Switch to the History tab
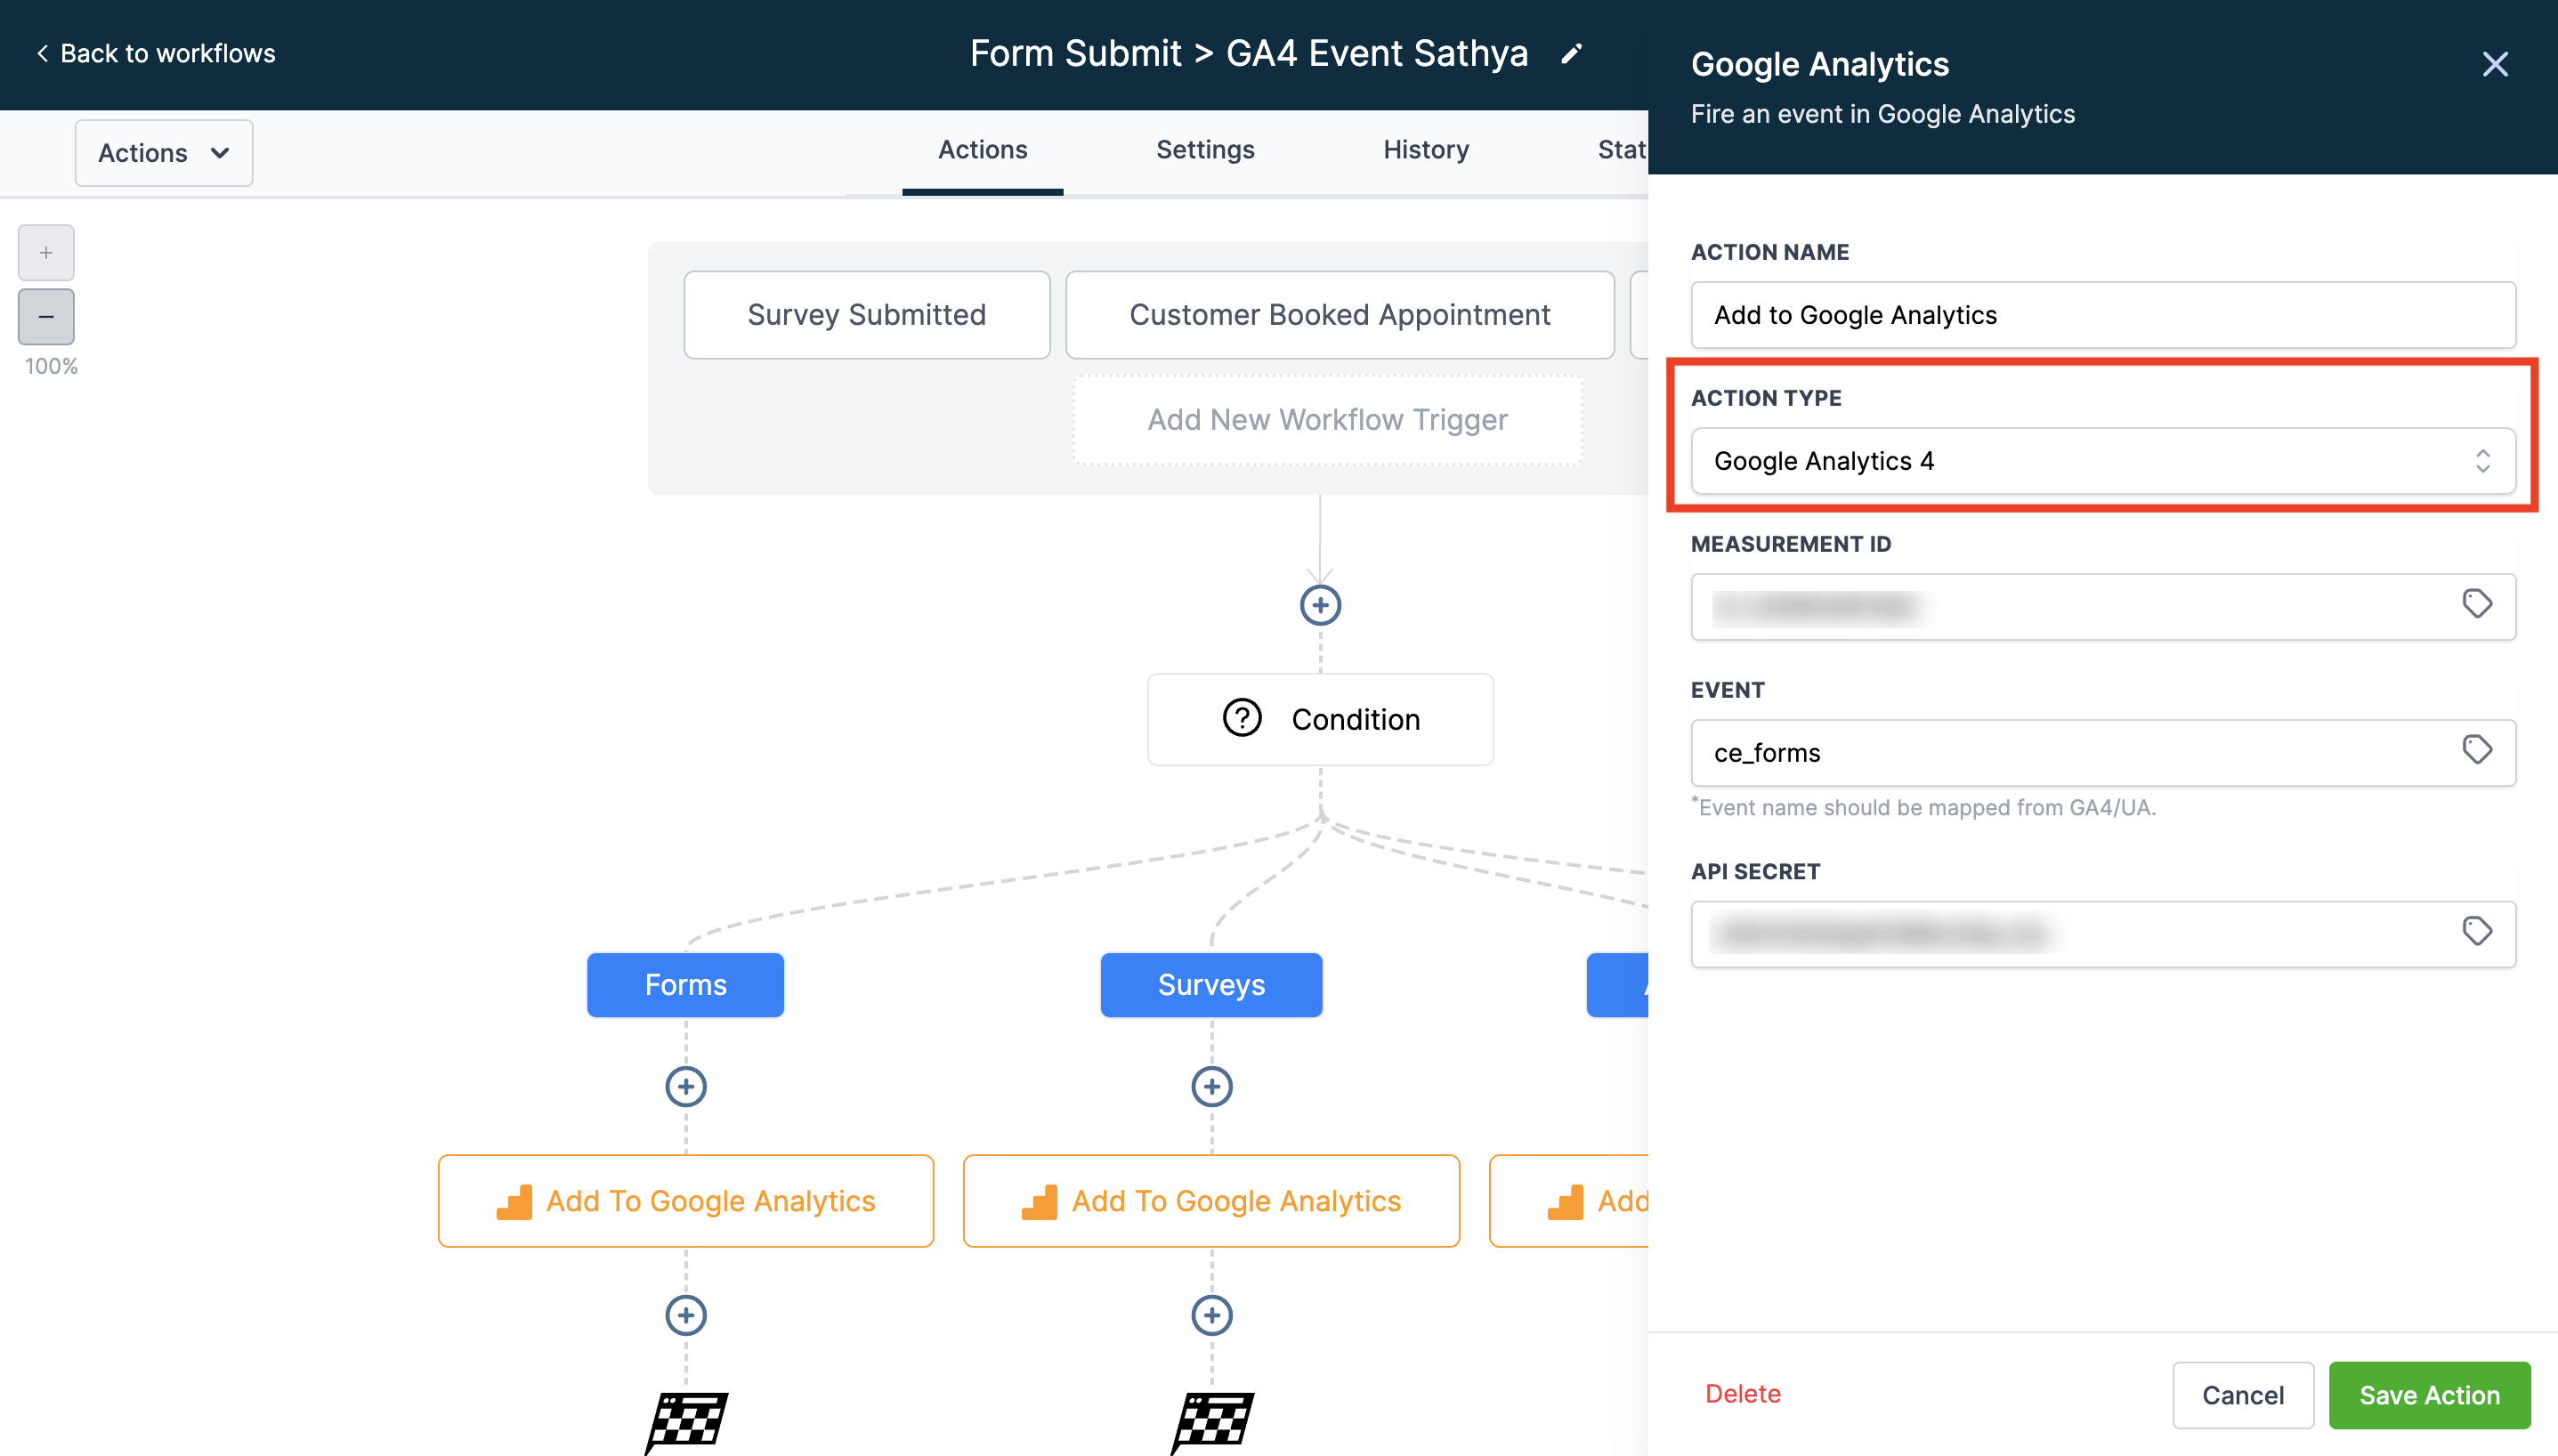2558x1456 pixels. 1425,150
